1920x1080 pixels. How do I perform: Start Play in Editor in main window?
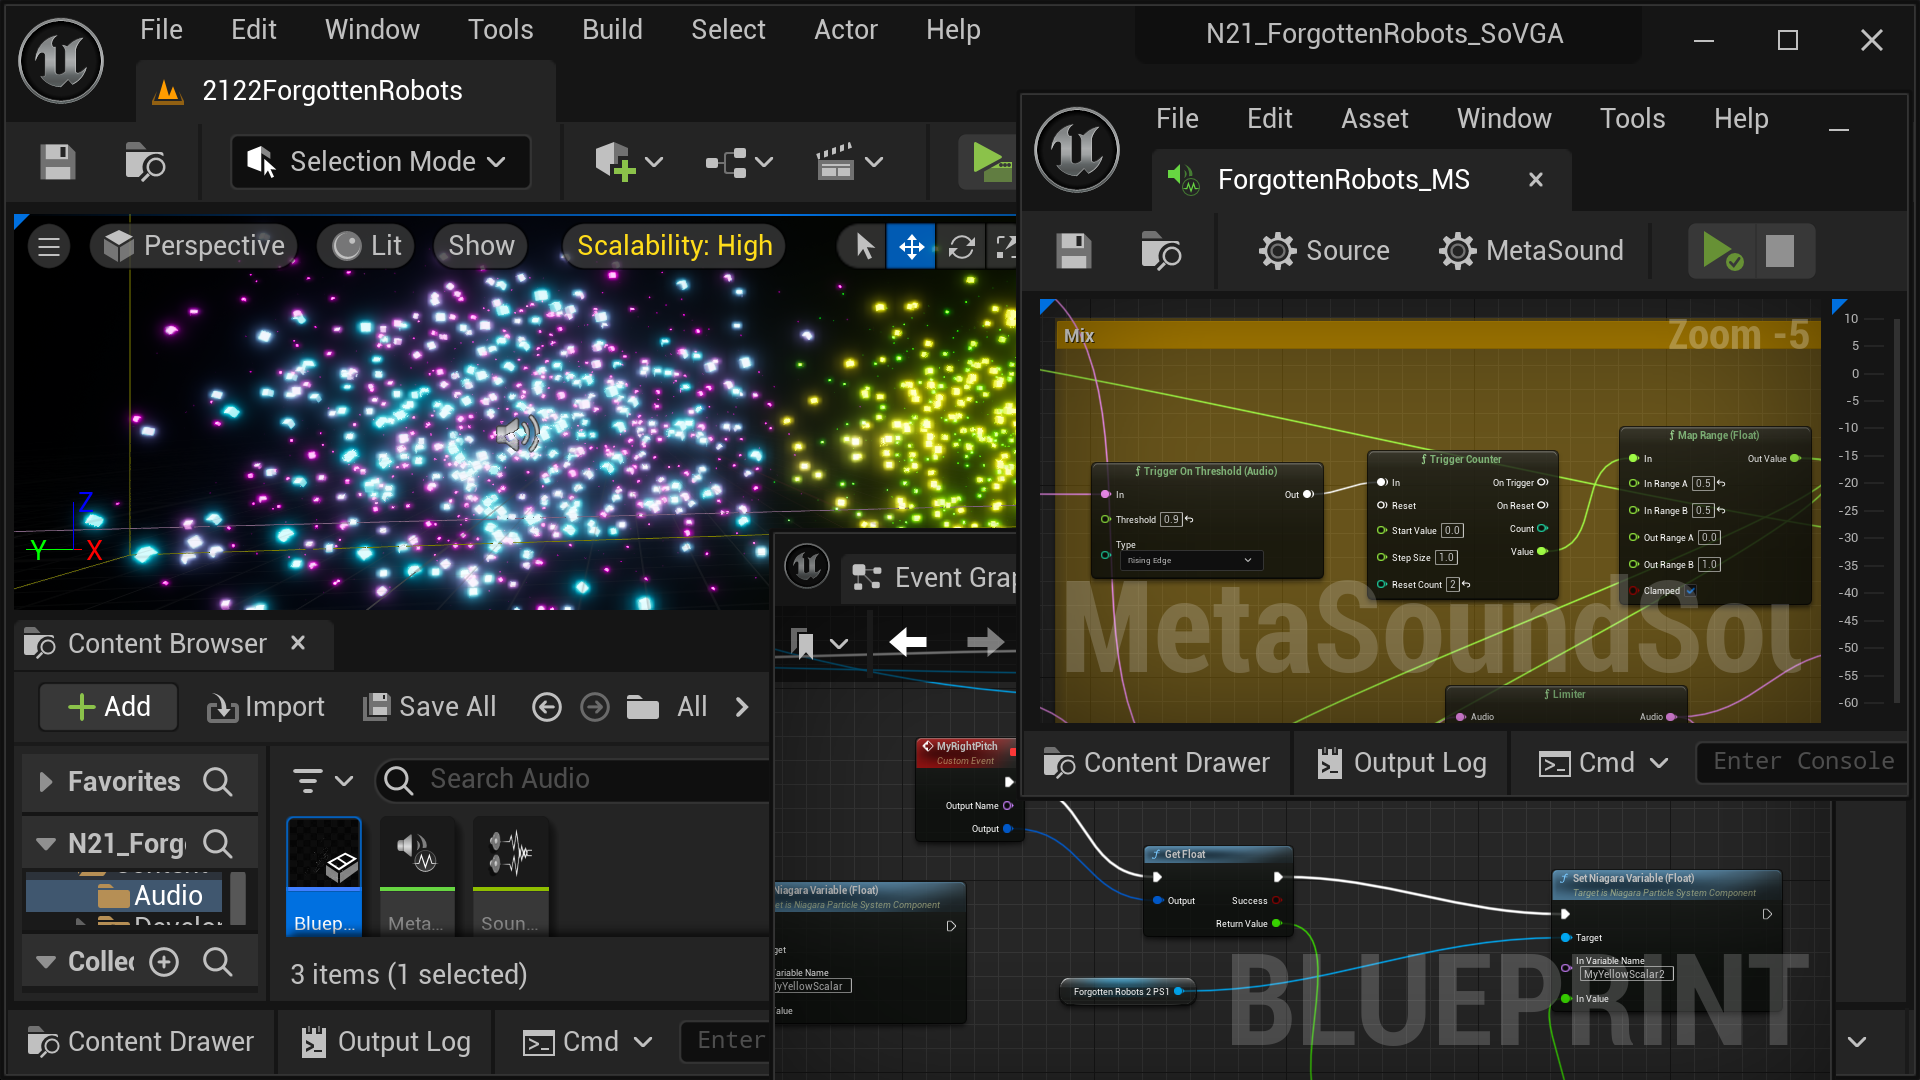(990, 162)
